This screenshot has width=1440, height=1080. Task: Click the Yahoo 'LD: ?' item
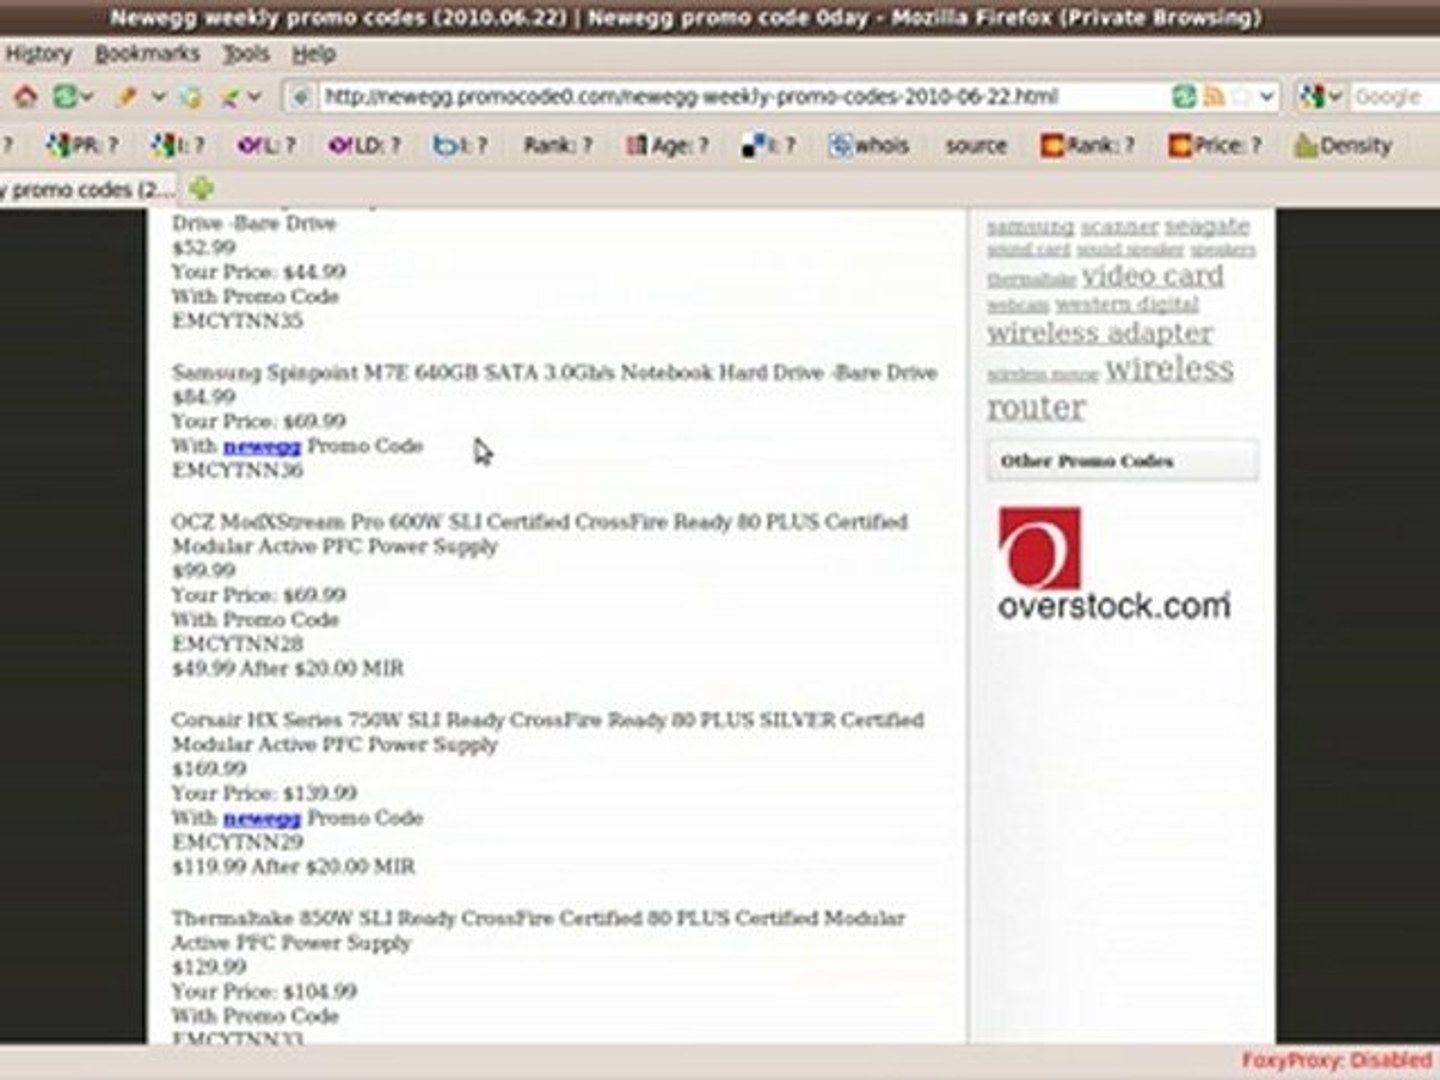[365, 146]
